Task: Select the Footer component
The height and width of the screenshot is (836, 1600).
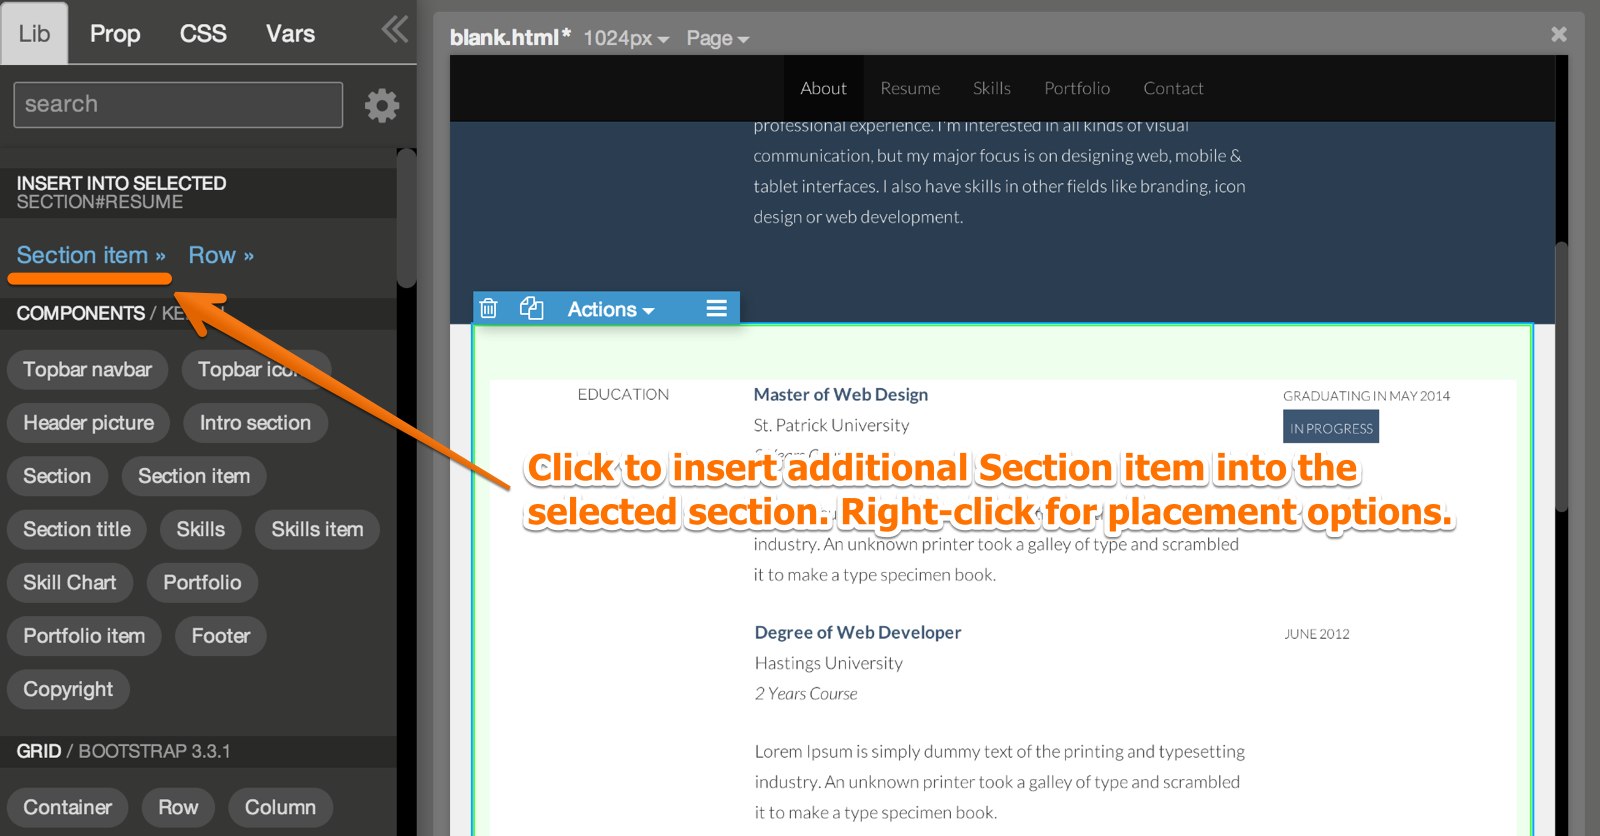Action: coord(220,636)
